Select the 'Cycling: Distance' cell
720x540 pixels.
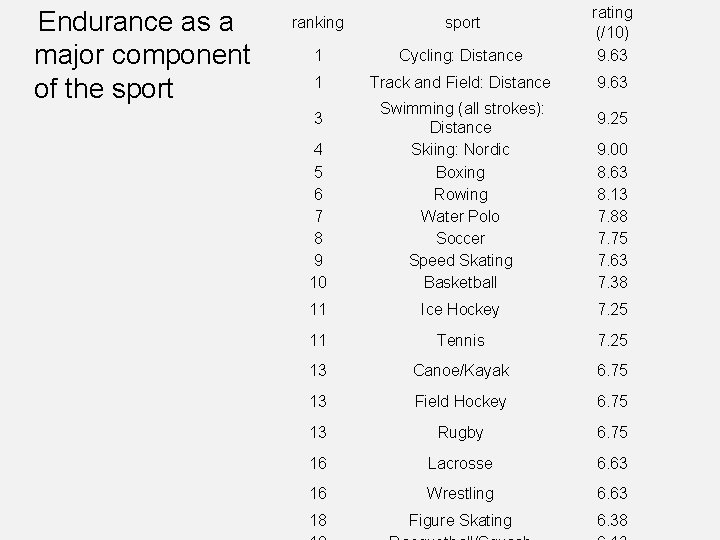(460, 56)
